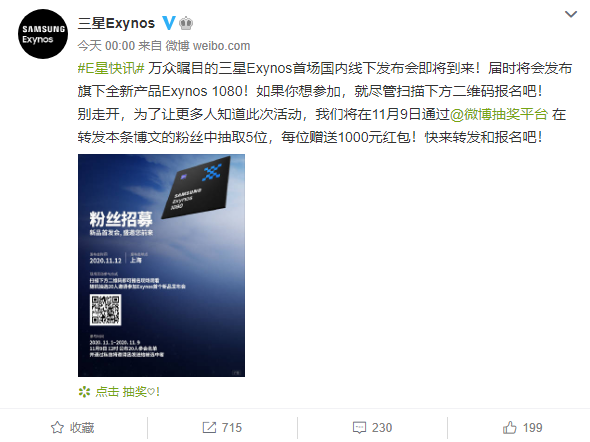Open comments via the speech bubble icon

click(x=359, y=428)
